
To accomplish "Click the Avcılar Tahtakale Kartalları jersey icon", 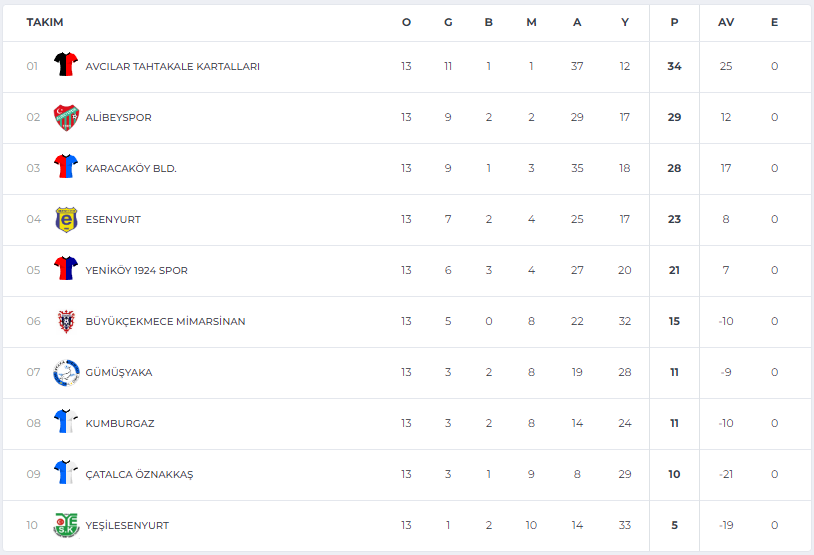I will click(66, 64).
